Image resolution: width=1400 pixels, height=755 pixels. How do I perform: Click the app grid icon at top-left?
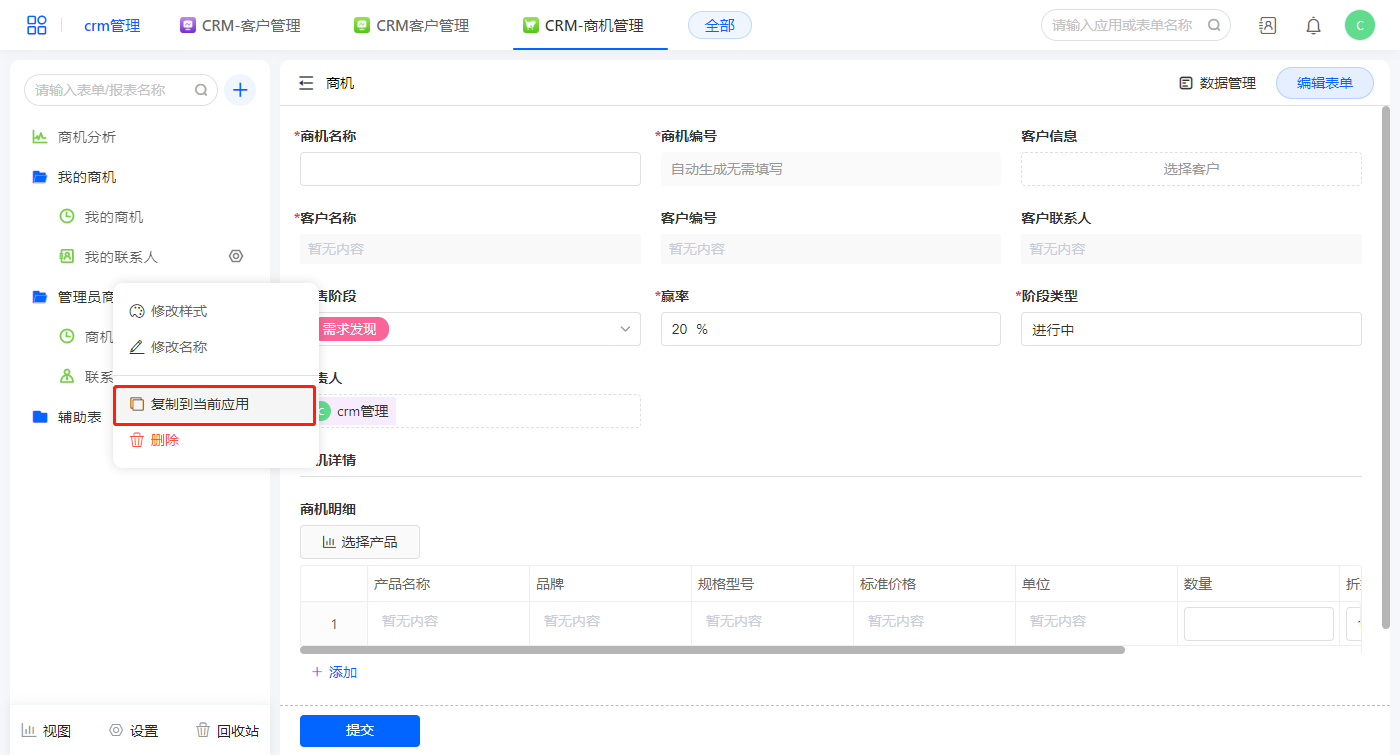point(37,25)
